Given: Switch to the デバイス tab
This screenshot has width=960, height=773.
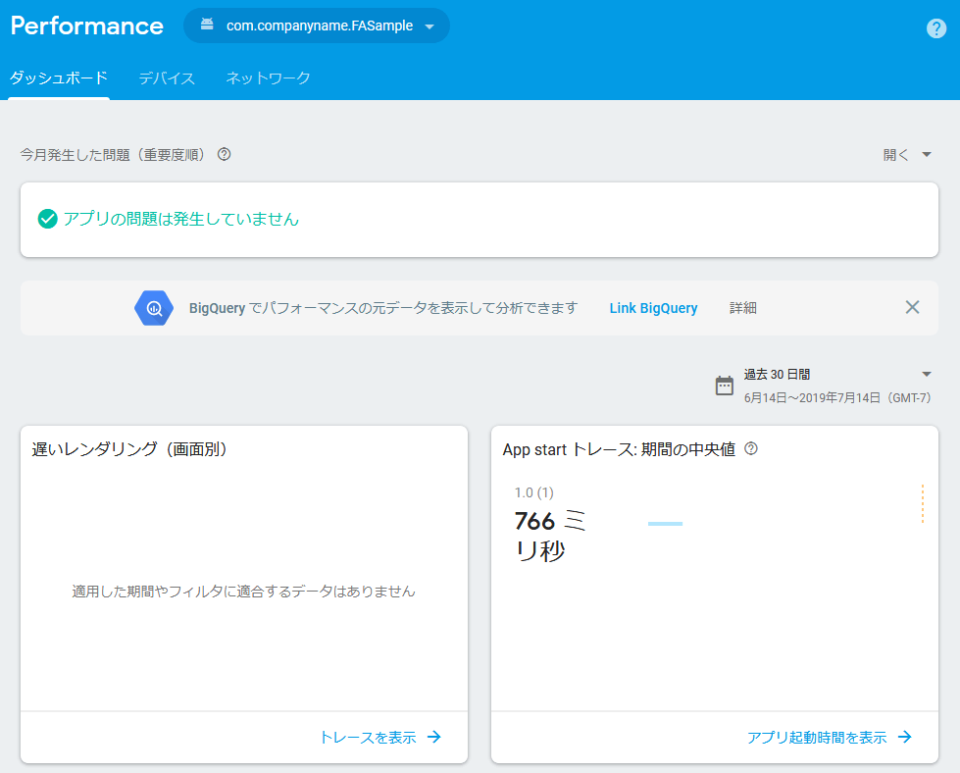Looking at the screenshot, I should click(166, 77).
